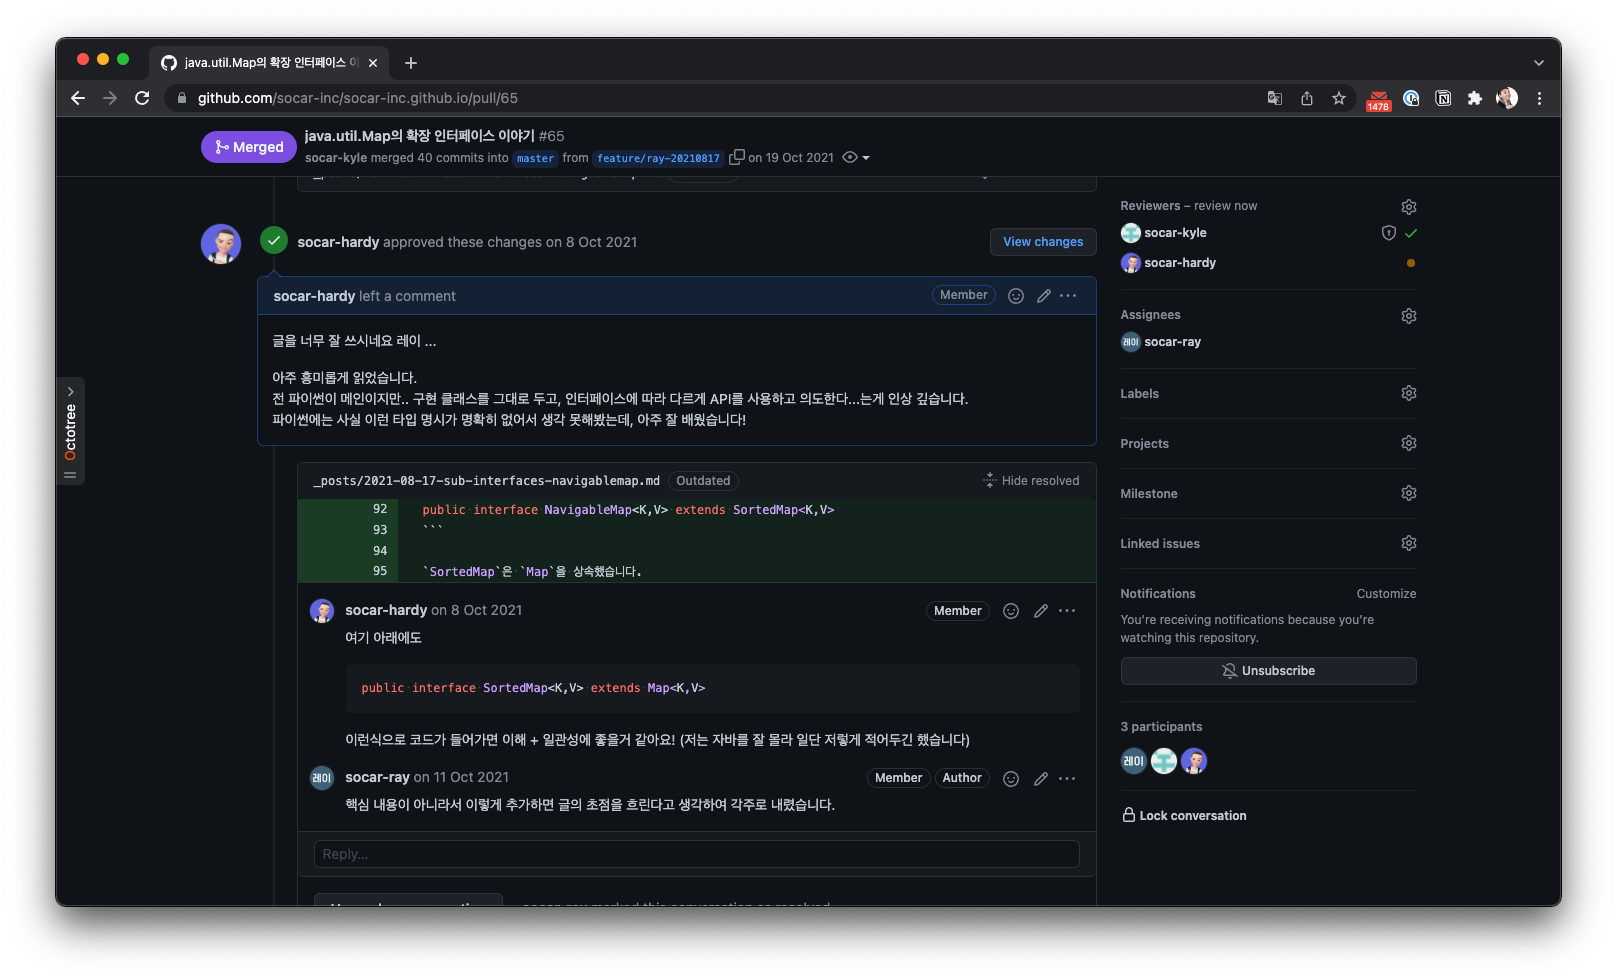Edit socar-hardy's review comment with pencil
1617x980 pixels.
[x=1044, y=296]
